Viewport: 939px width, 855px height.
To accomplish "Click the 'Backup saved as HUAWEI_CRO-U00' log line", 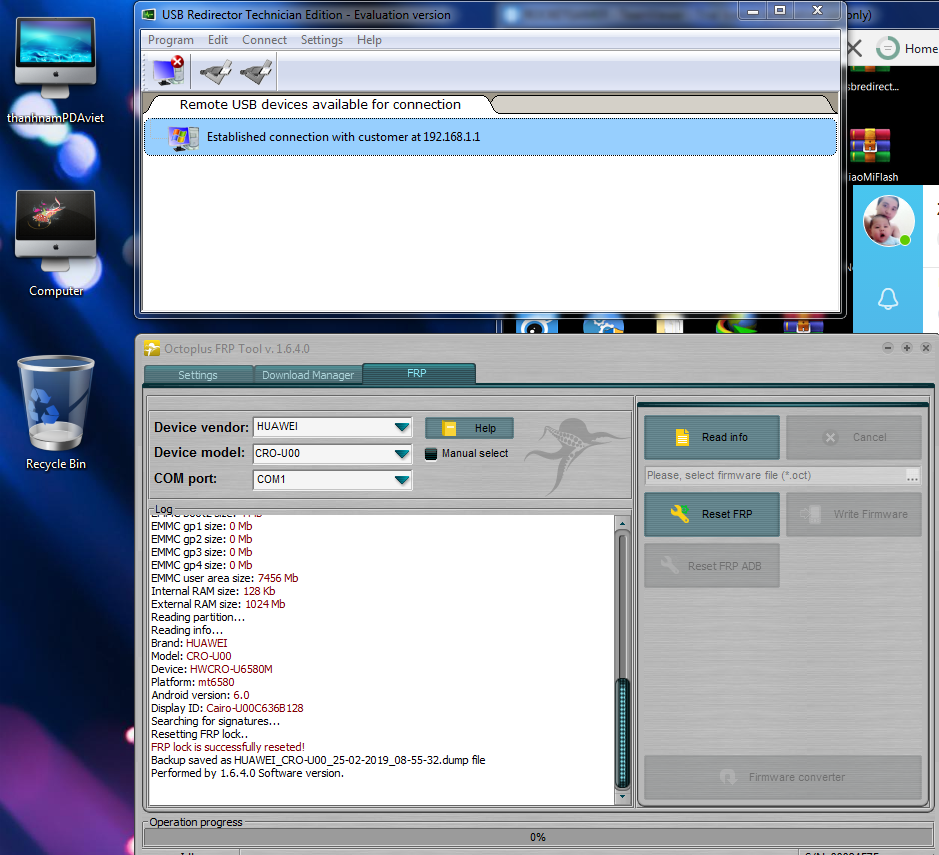I will pyautogui.click(x=318, y=760).
